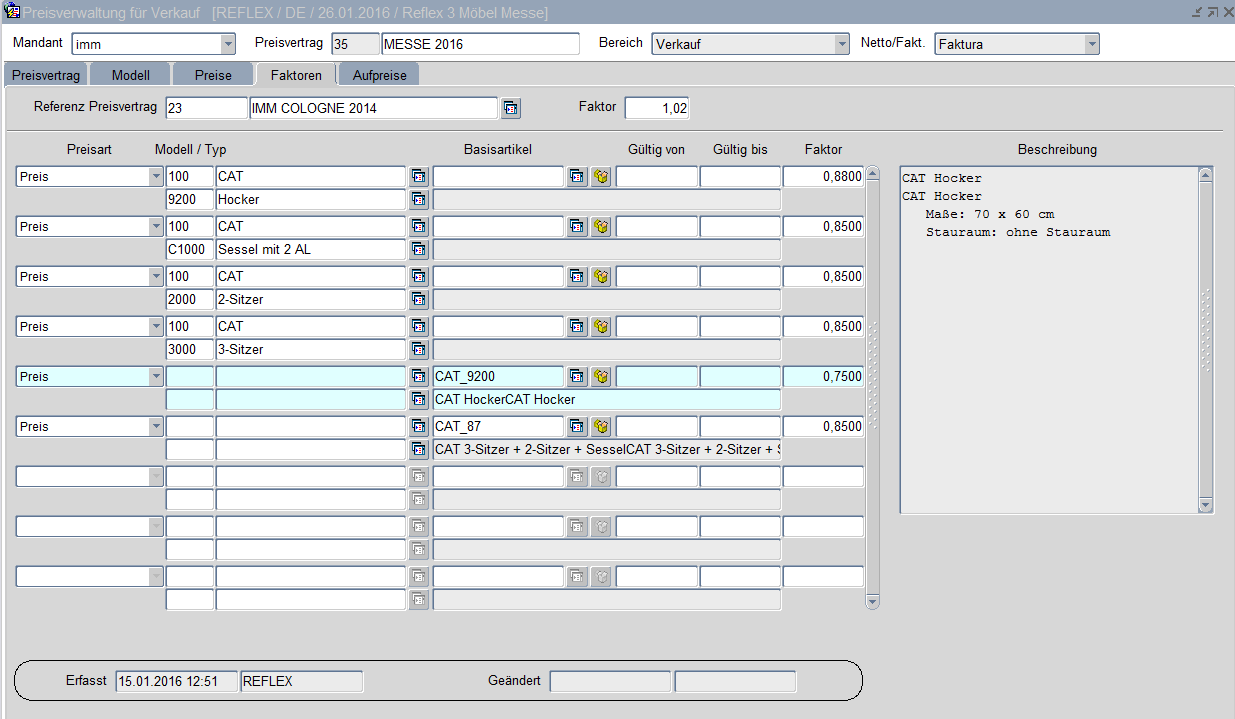Screen dimensions: 1235x719
Task: Switch to the Preise tab
Action: 213,75
